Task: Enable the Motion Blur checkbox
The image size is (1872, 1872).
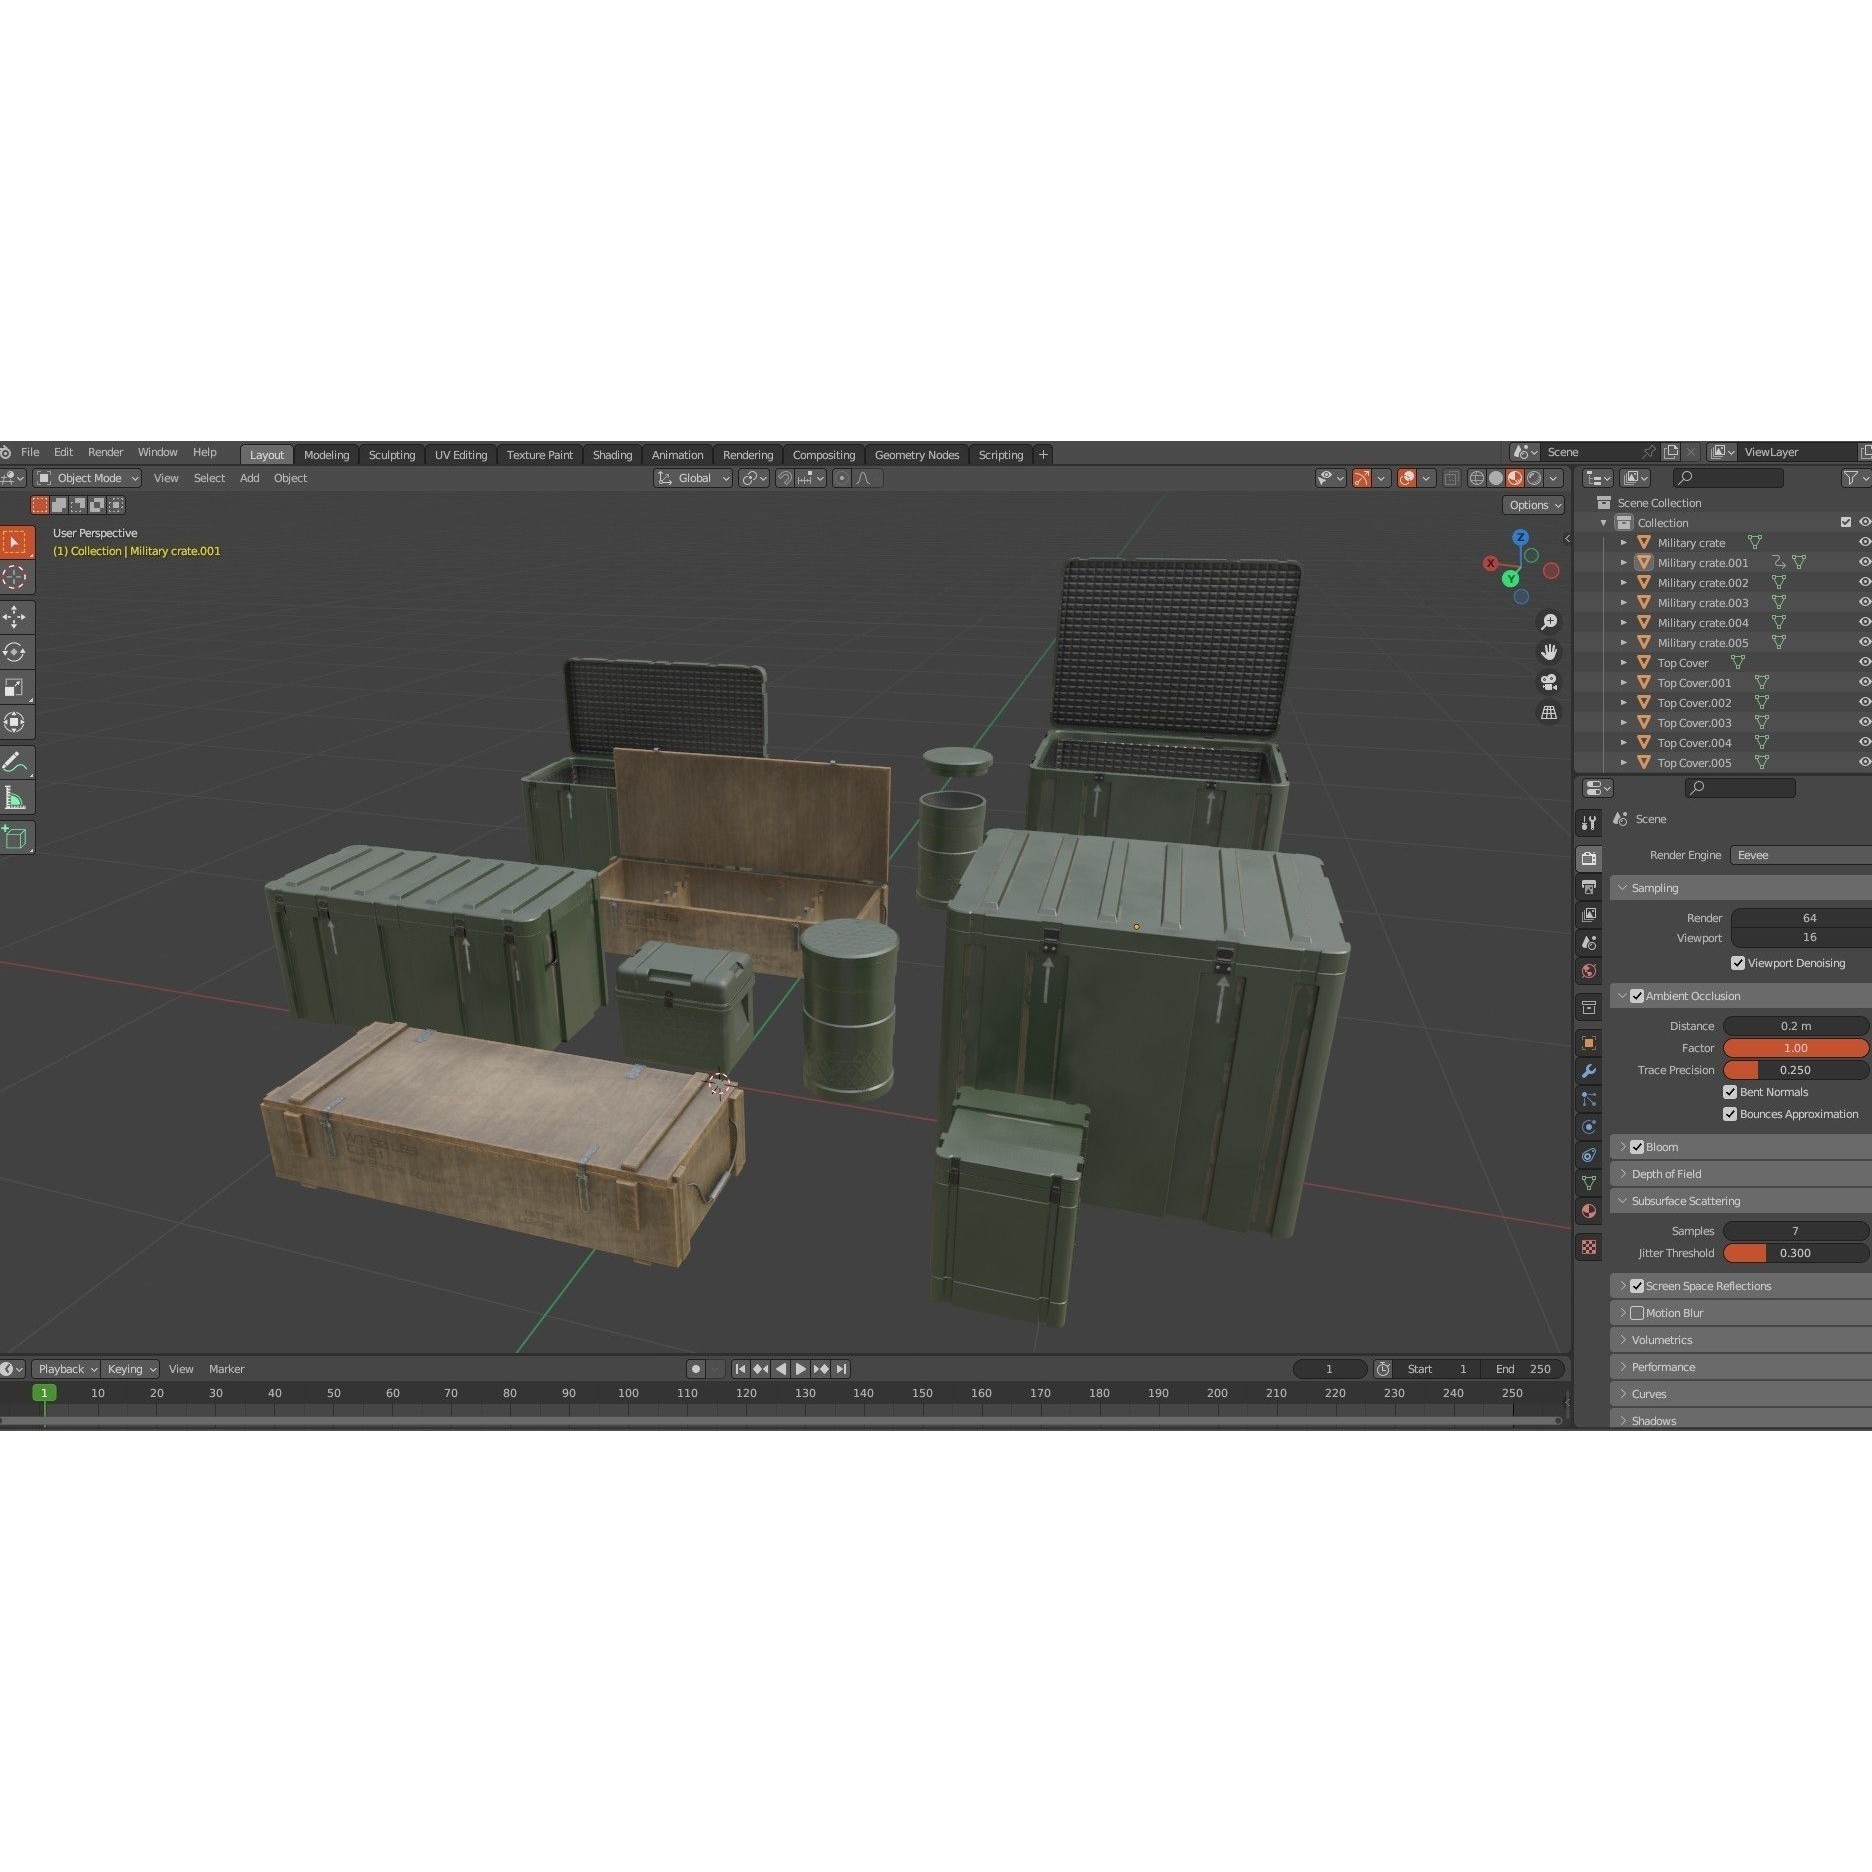Action: (1638, 1312)
